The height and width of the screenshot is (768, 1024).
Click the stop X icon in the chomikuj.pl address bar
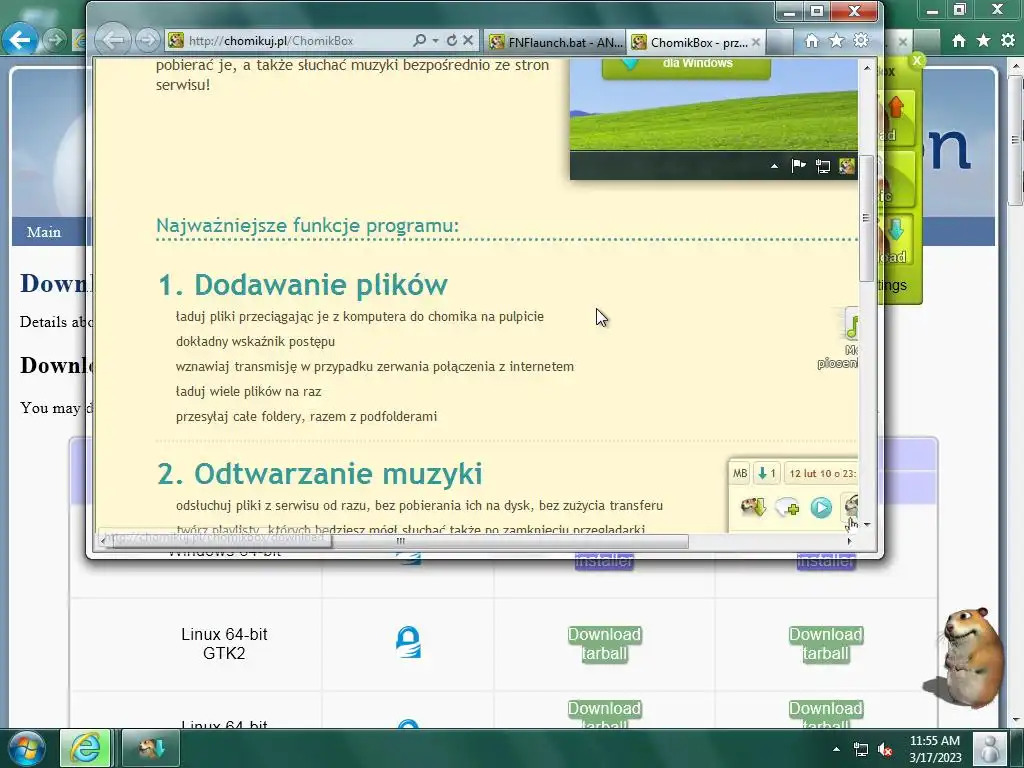pos(468,40)
